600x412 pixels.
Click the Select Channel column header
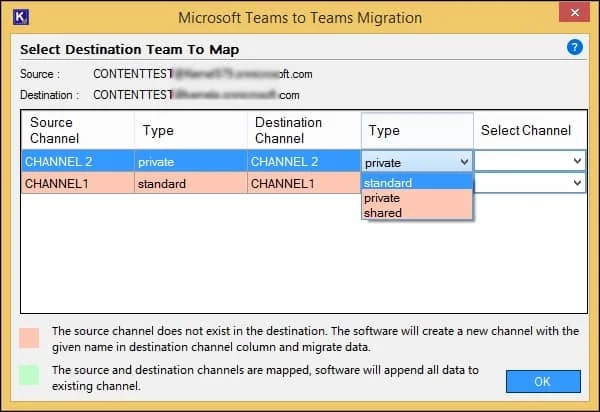(530, 130)
